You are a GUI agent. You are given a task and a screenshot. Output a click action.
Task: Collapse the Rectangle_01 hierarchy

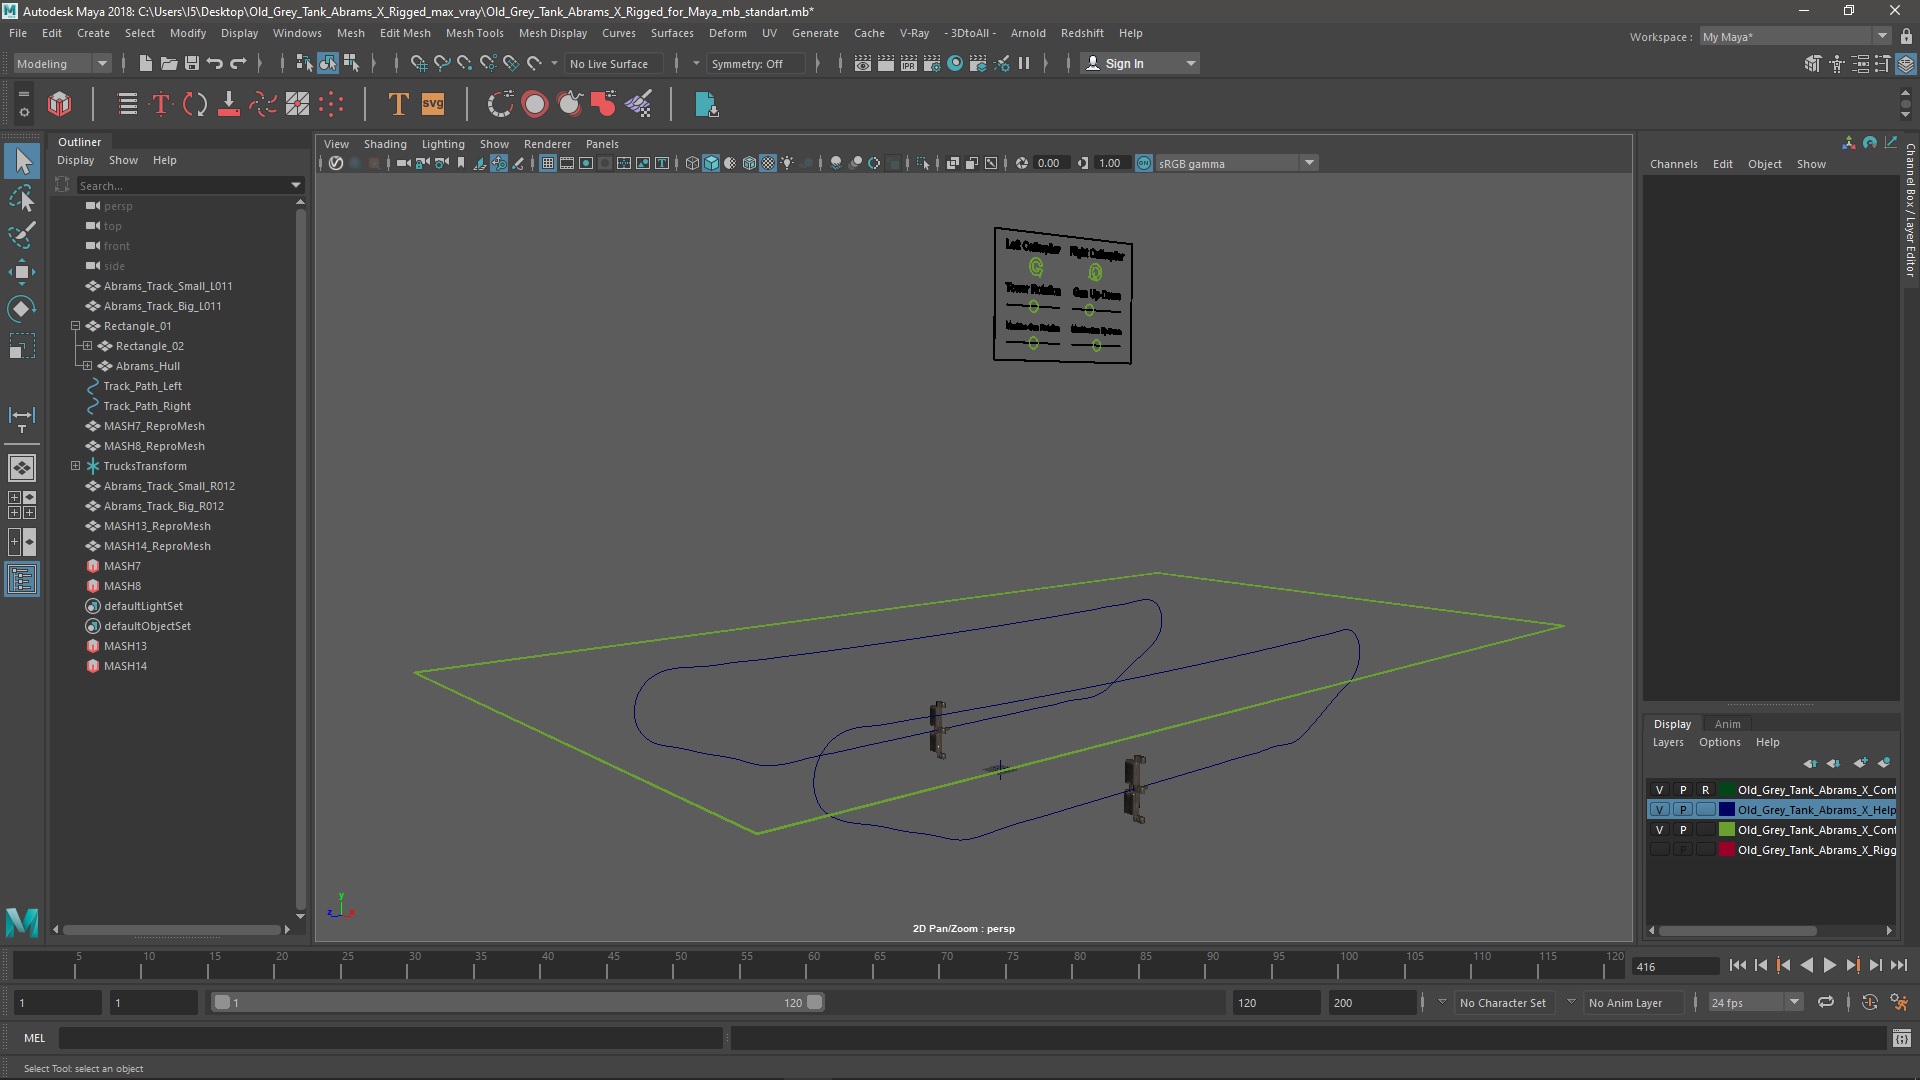pos(75,326)
